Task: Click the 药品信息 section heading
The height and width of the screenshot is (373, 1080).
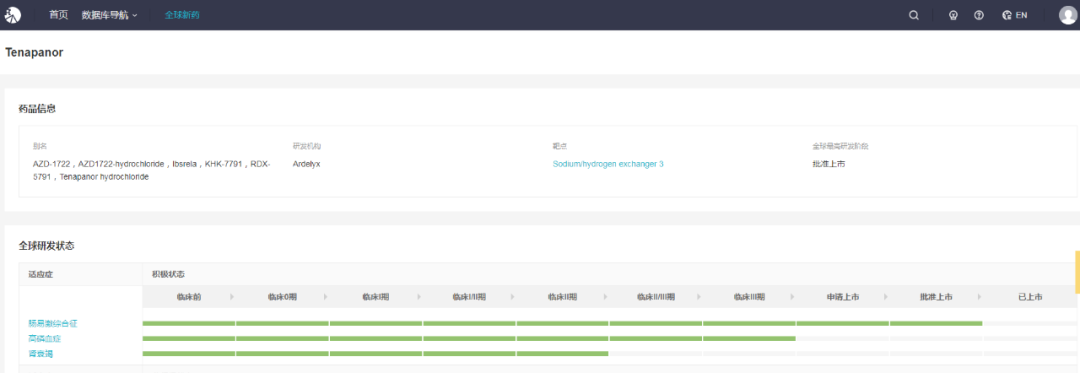Action: pos(37,109)
